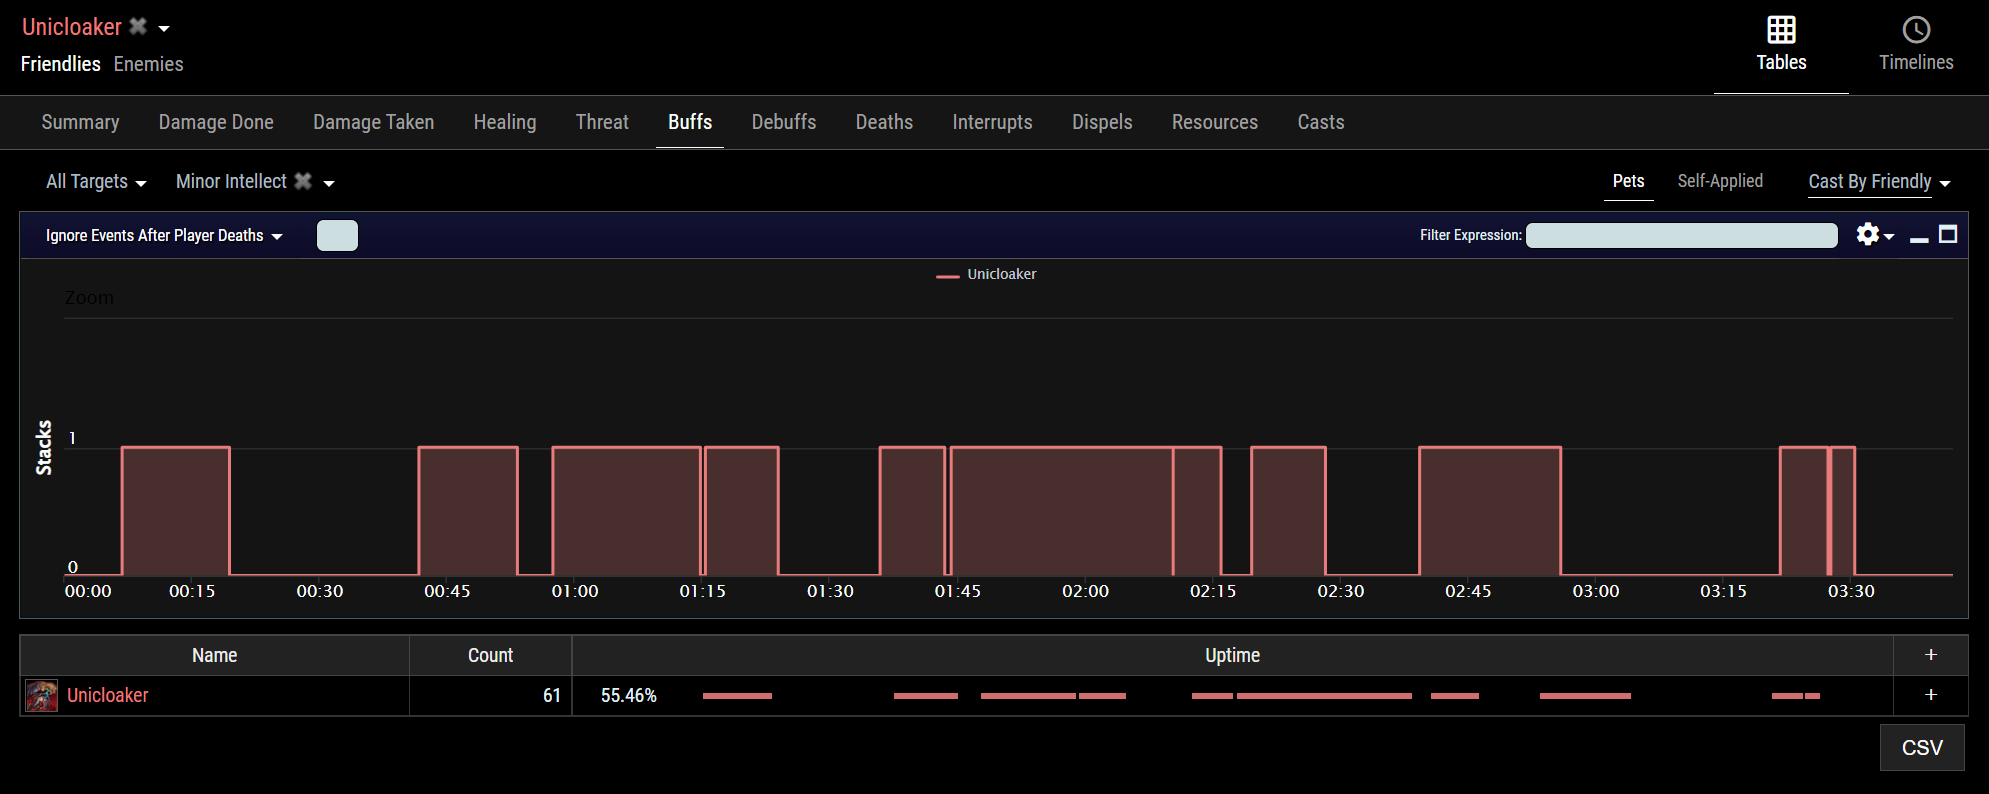Show the Deaths tab
Viewport: 1989px width, 794px height.
884,122
